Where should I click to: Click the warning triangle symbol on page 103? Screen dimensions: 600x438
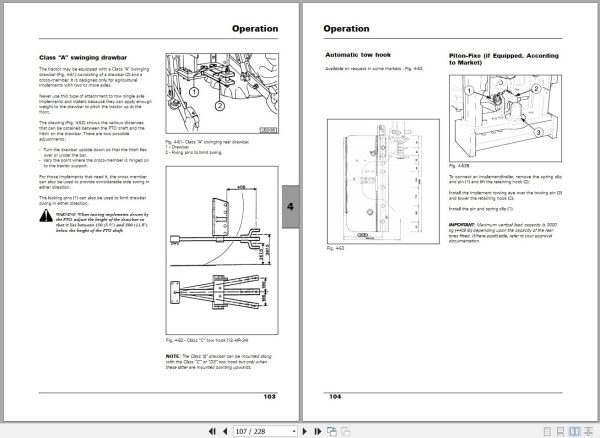click(x=46, y=216)
